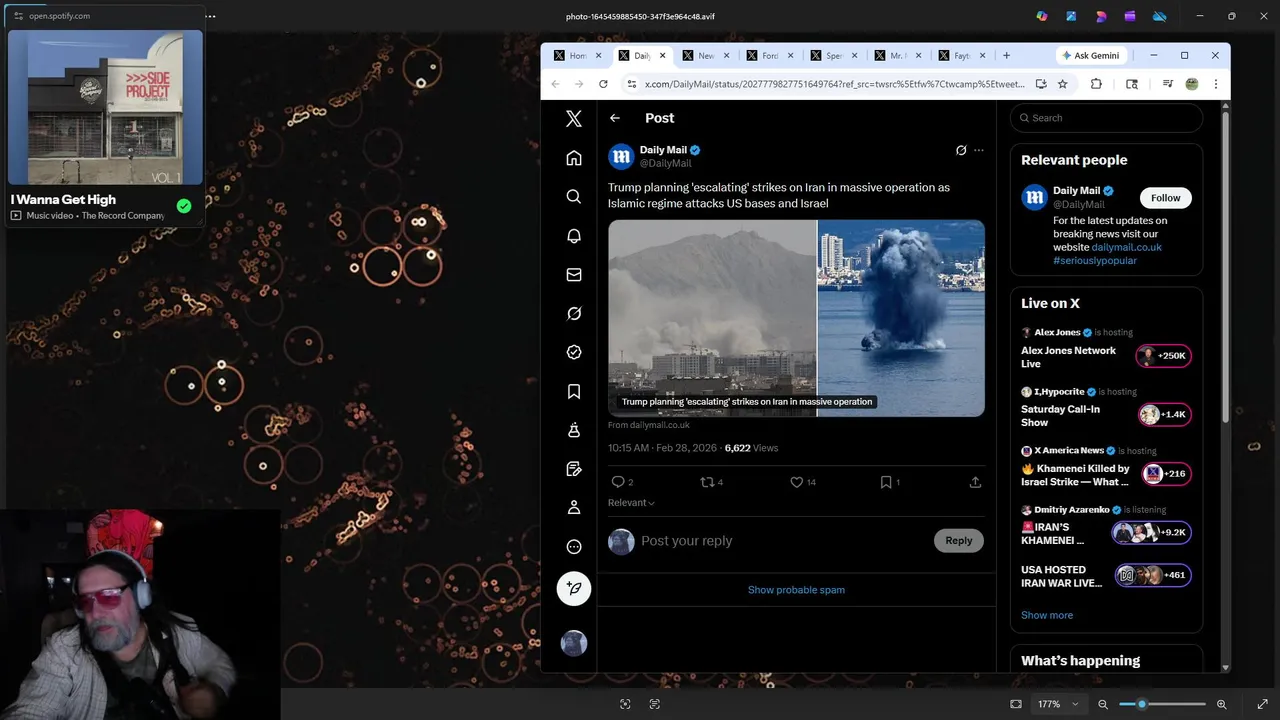This screenshot has width=1280, height=720.
Task: Switch to the Ford X tab
Action: [x=769, y=56]
